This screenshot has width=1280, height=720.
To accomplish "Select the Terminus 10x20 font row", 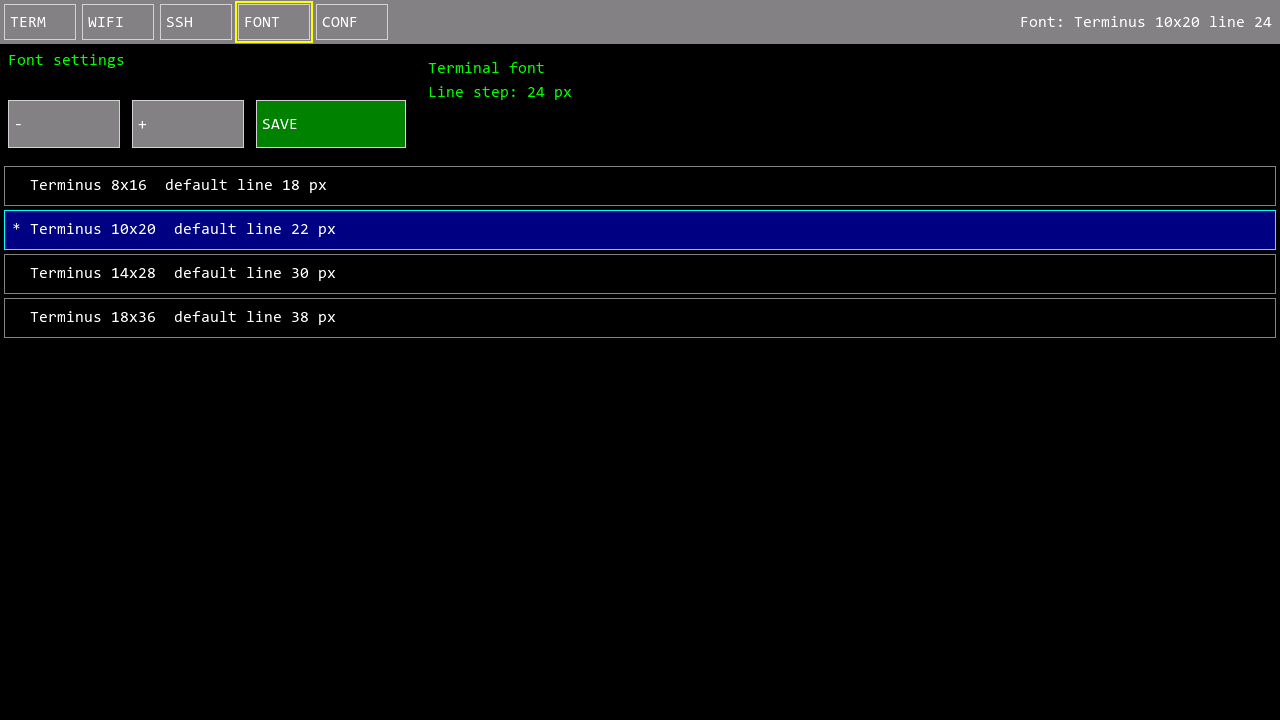I will [x=640, y=230].
